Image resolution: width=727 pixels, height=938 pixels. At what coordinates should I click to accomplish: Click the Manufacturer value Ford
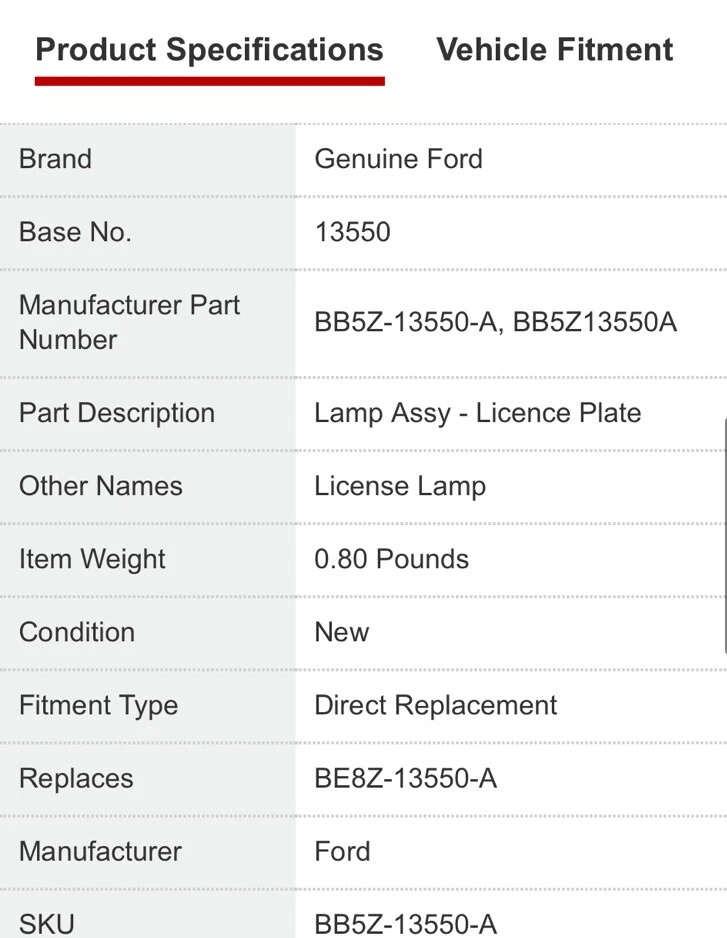(x=343, y=851)
